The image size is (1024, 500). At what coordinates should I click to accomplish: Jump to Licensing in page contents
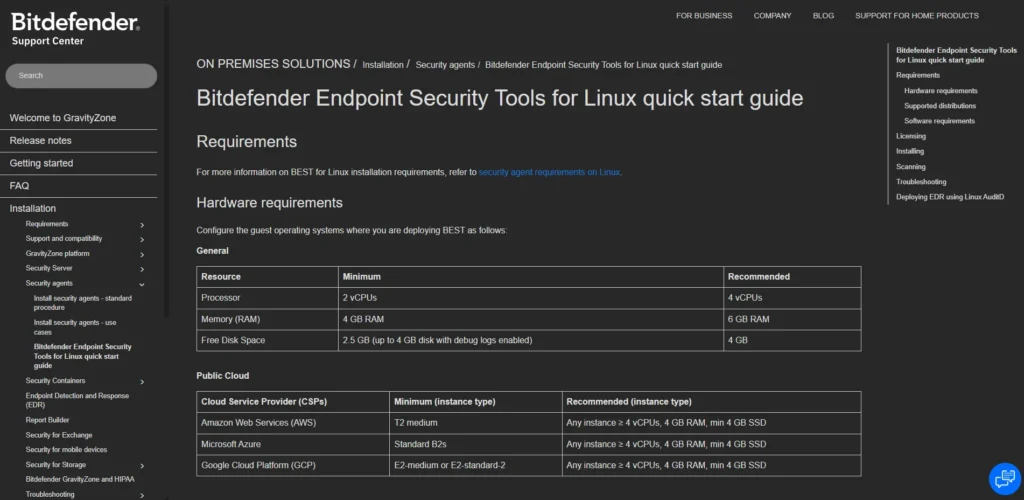tap(910, 136)
